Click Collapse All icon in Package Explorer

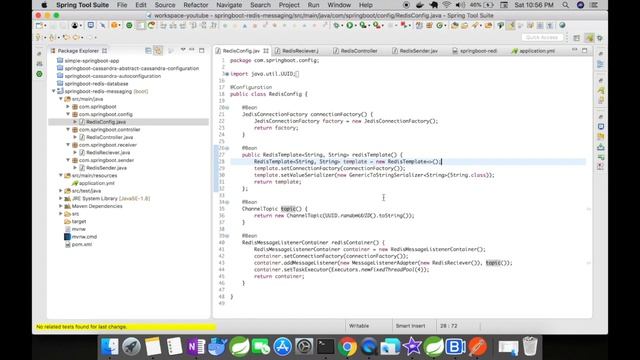click(148, 51)
